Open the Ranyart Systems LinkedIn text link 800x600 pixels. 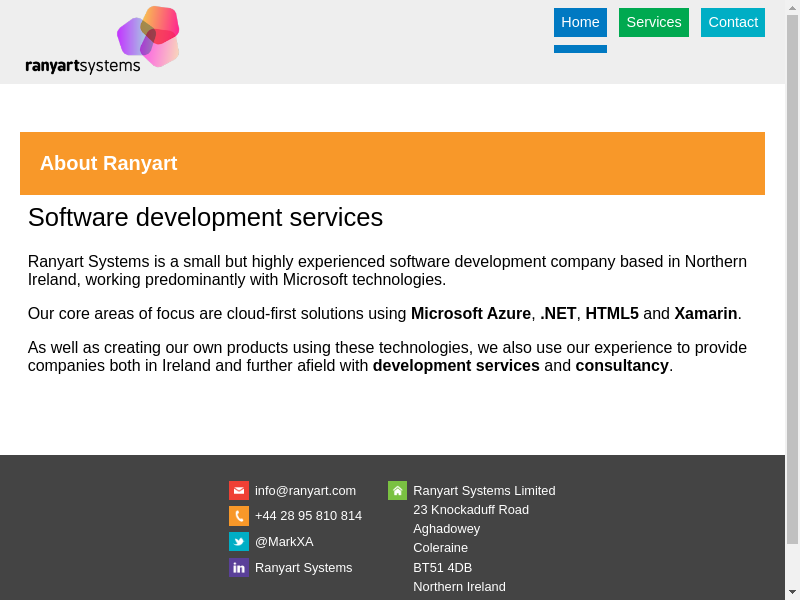coord(303,567)
